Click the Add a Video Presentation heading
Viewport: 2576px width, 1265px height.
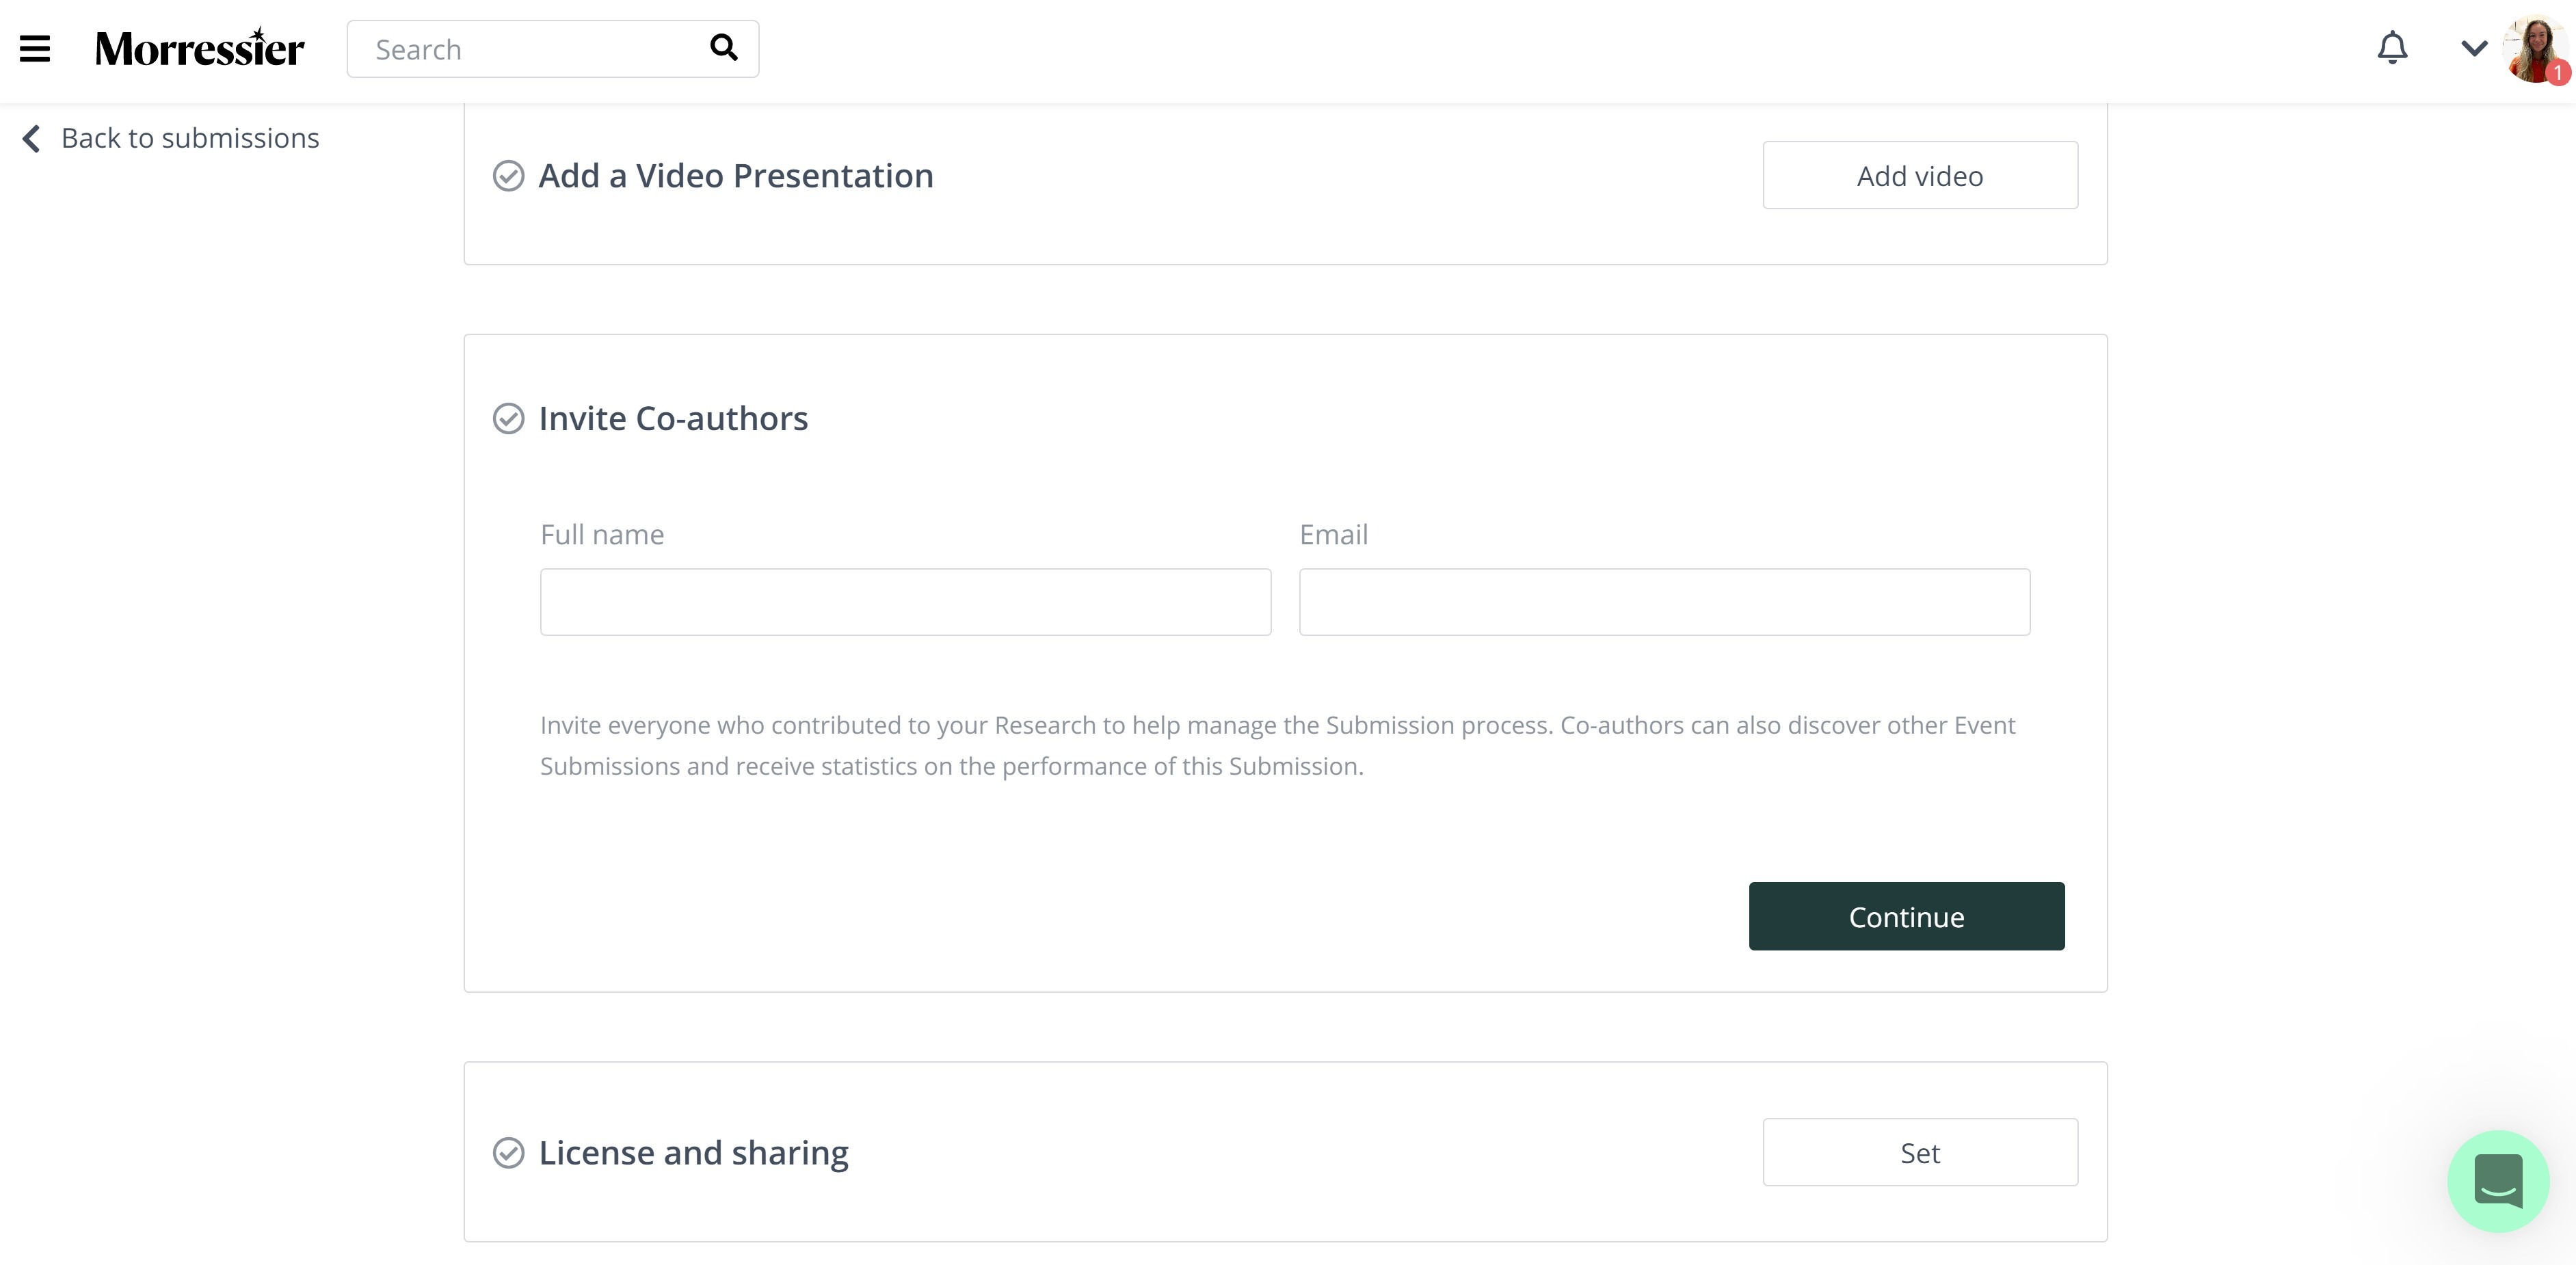tap(736, 176)
